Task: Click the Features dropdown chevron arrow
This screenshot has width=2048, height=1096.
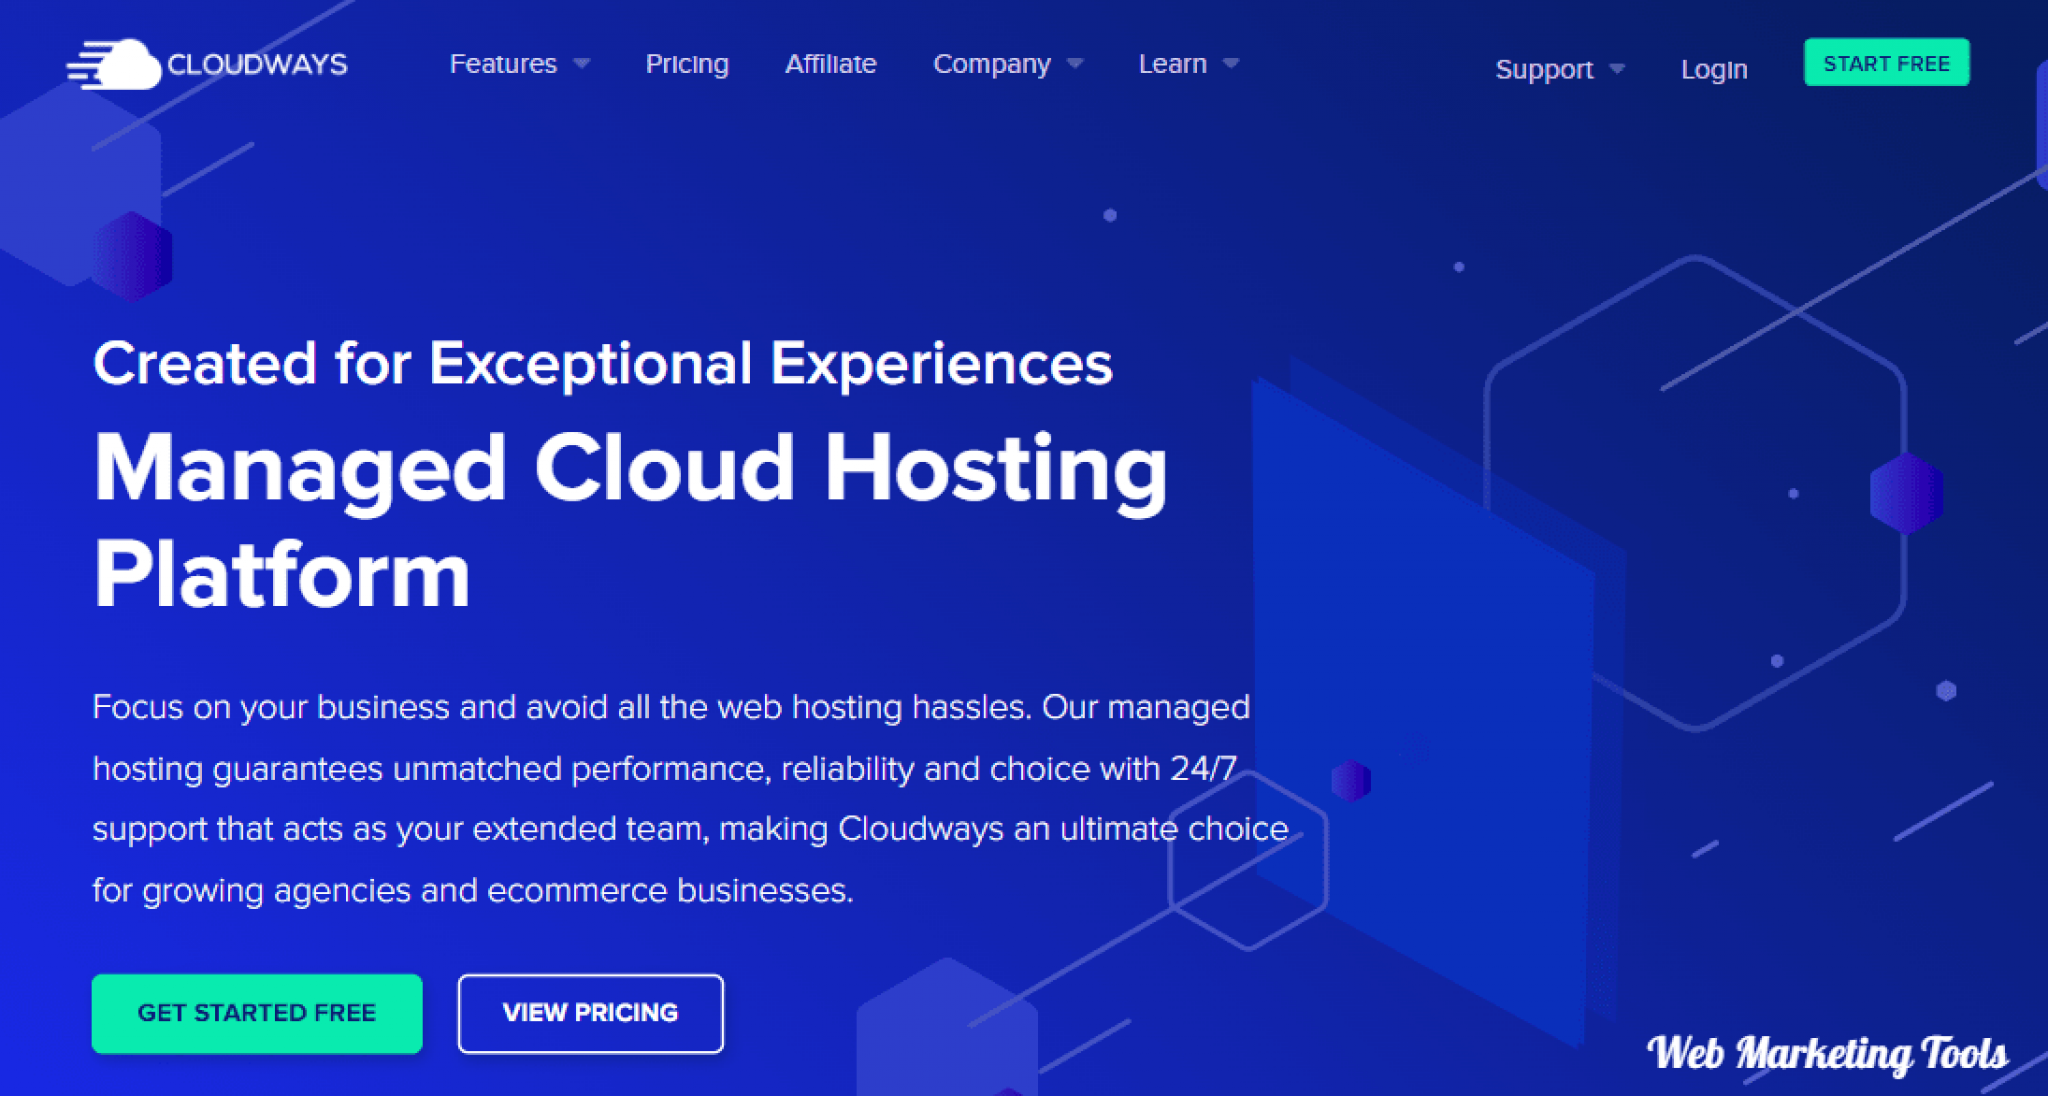Action: (x=583, y=63)
